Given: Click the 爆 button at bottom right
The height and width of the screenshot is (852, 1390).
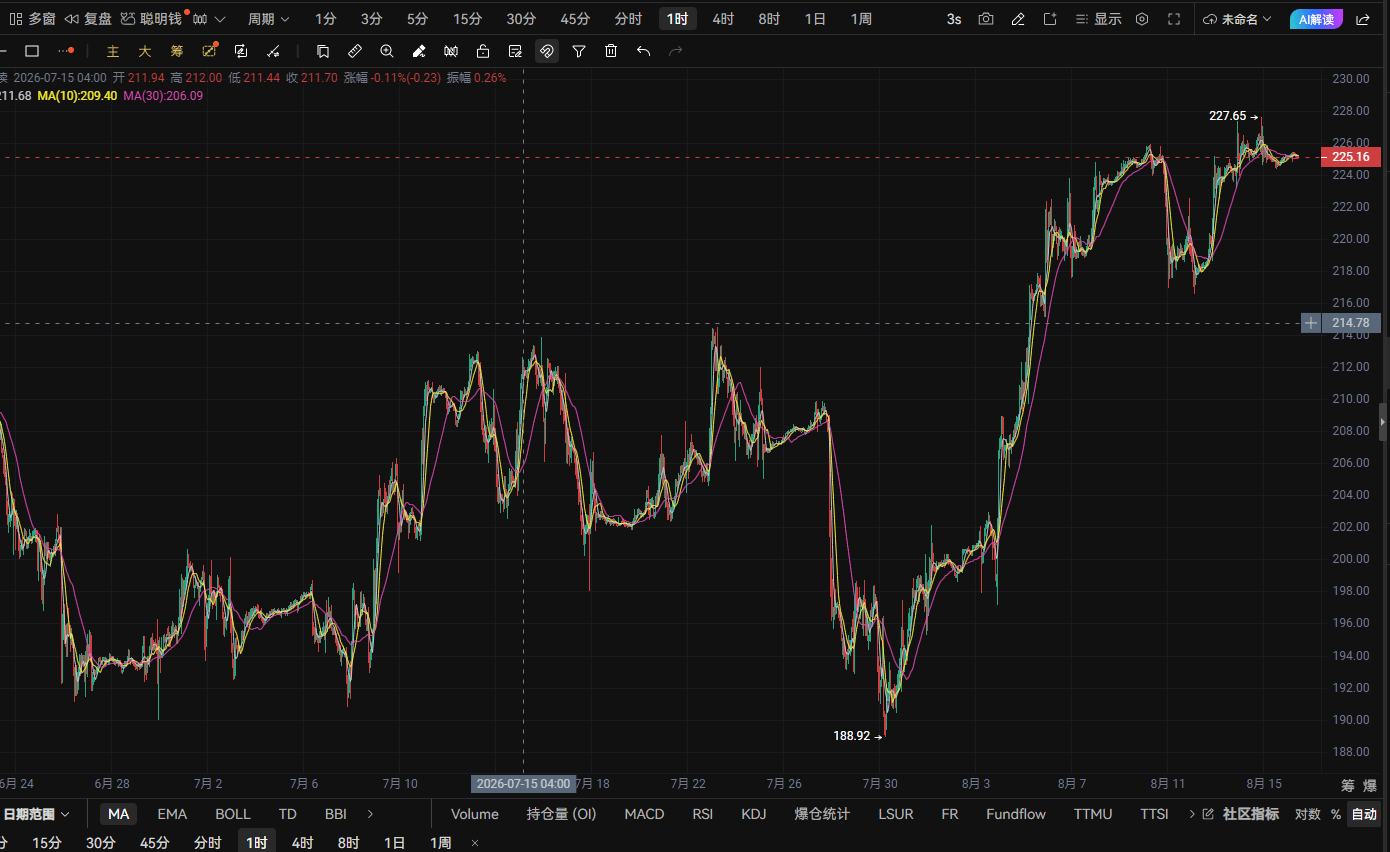Looking at the screenshot, I should 1370,786.
